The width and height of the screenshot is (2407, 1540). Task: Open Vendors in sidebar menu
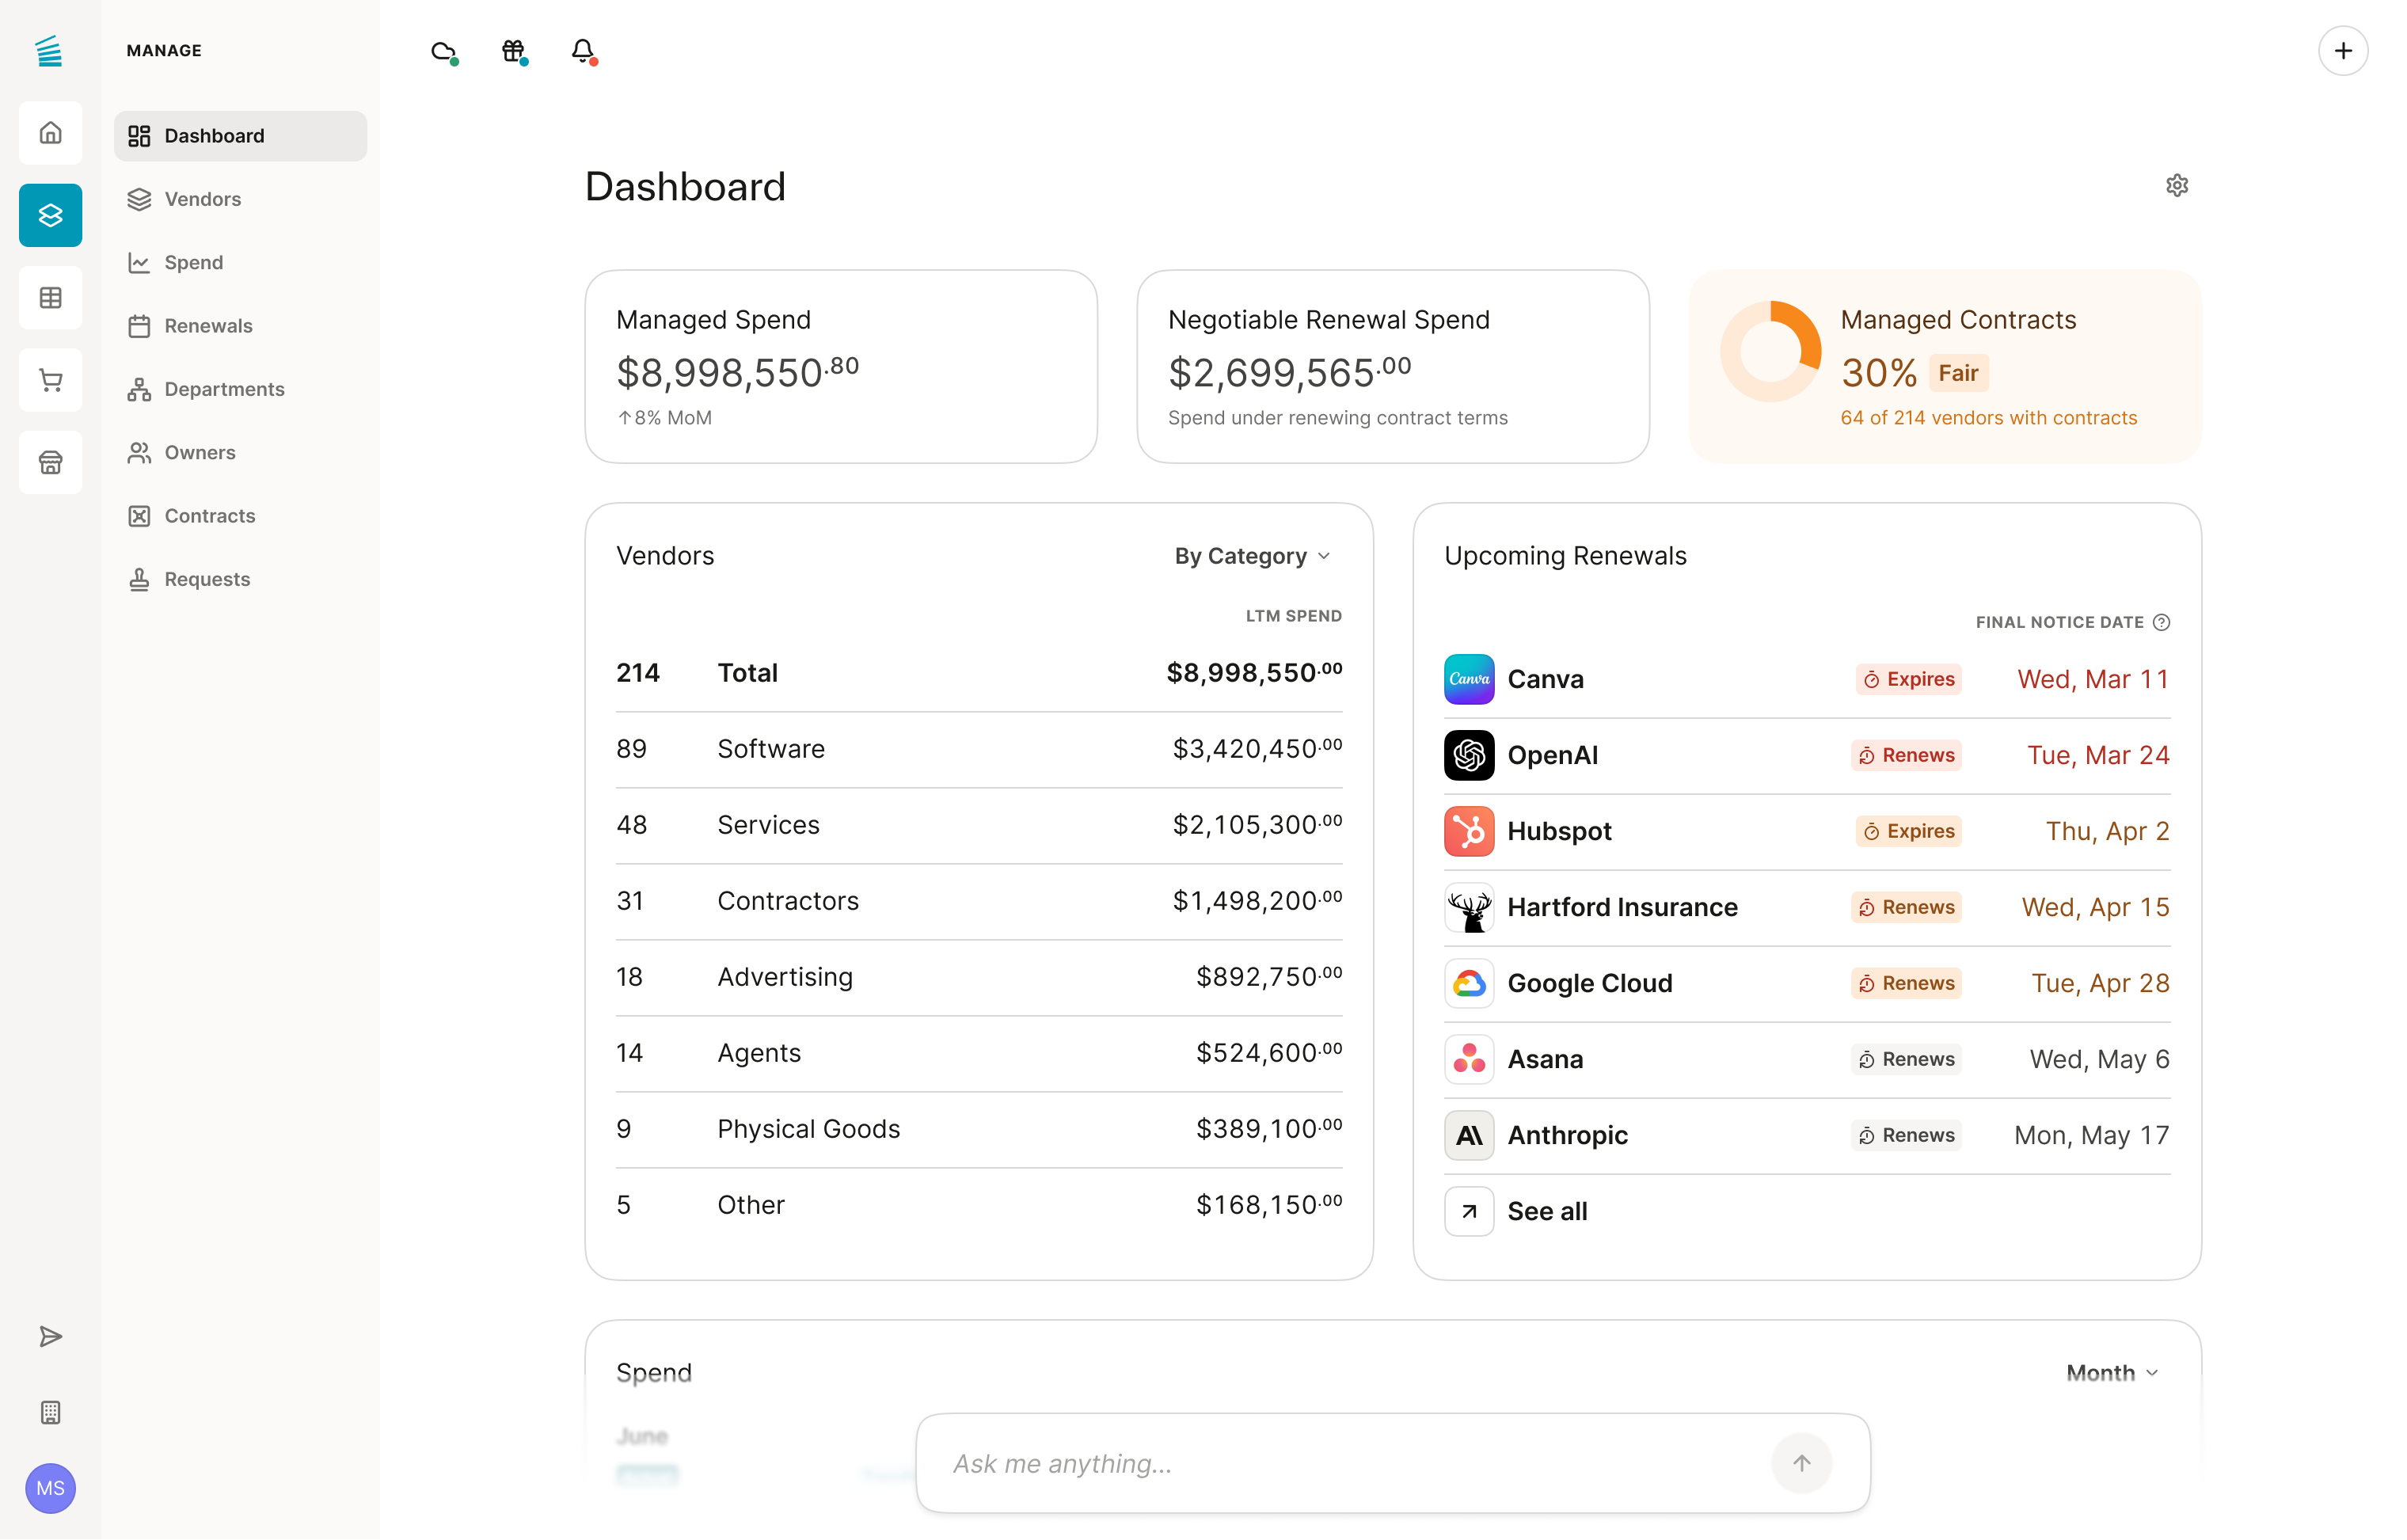coord(202,199)
